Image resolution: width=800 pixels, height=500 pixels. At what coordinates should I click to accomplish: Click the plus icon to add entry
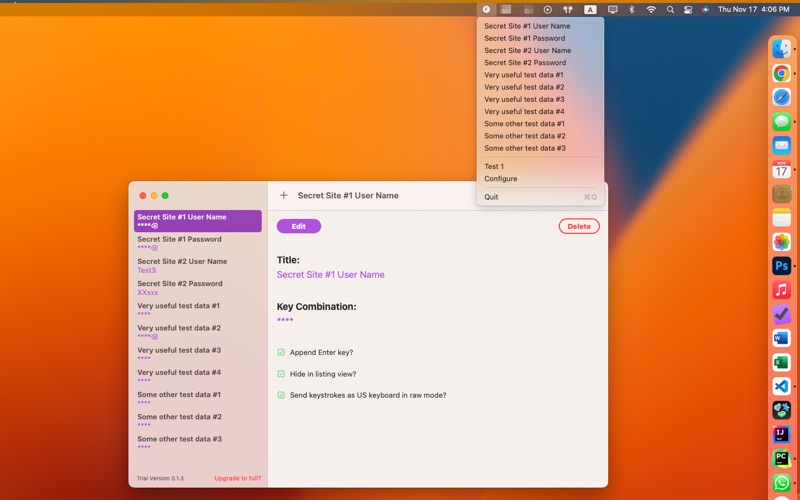tap(284, 195)
